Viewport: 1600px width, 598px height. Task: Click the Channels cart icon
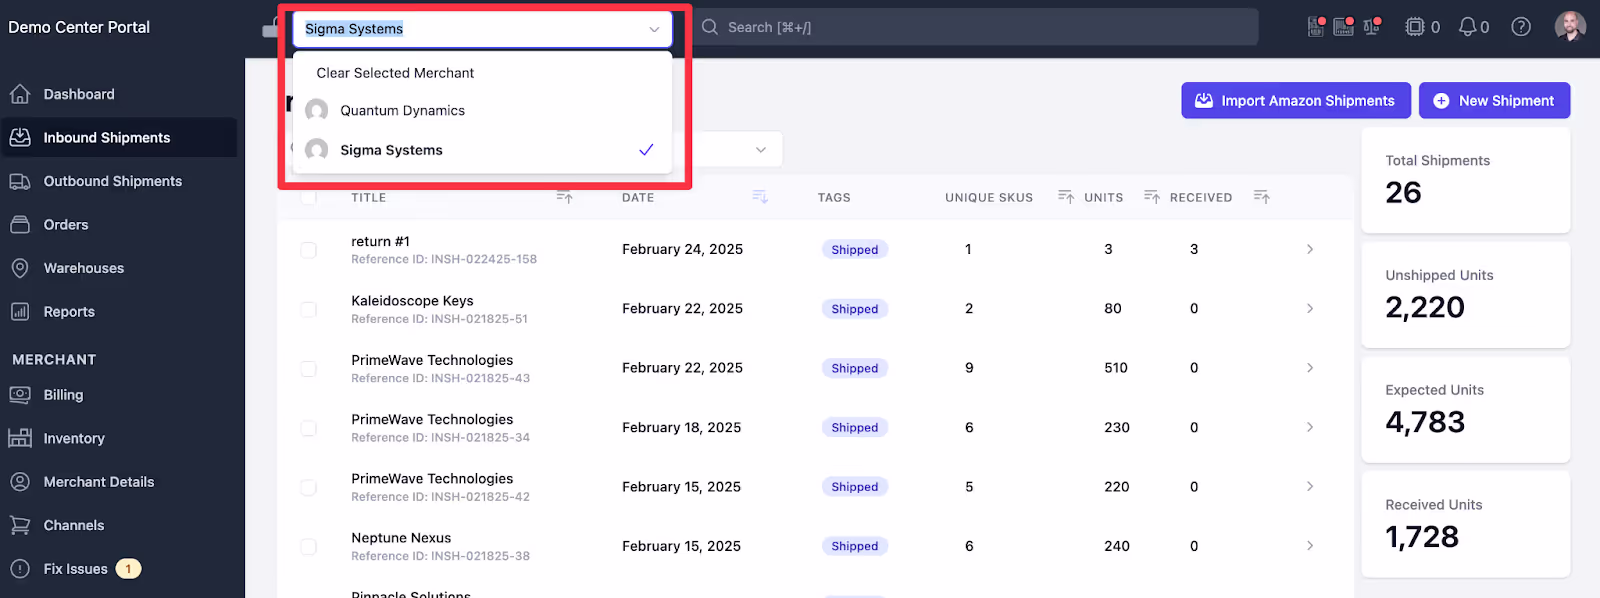coord(20,525)
